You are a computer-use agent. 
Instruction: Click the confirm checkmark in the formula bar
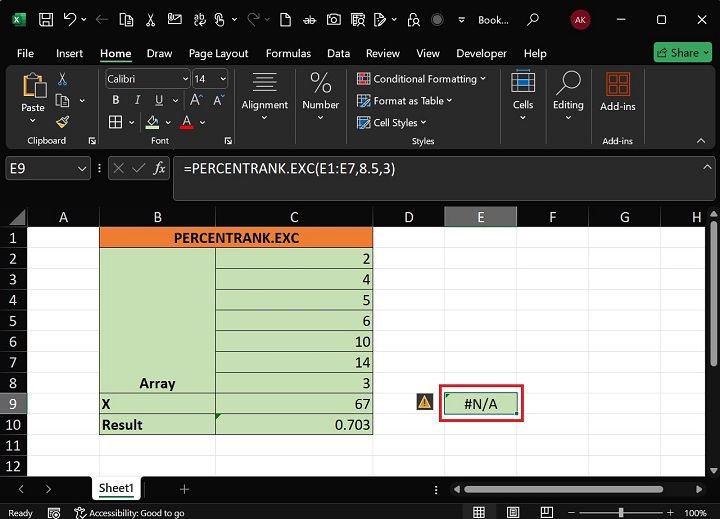[x=139, y=169]
